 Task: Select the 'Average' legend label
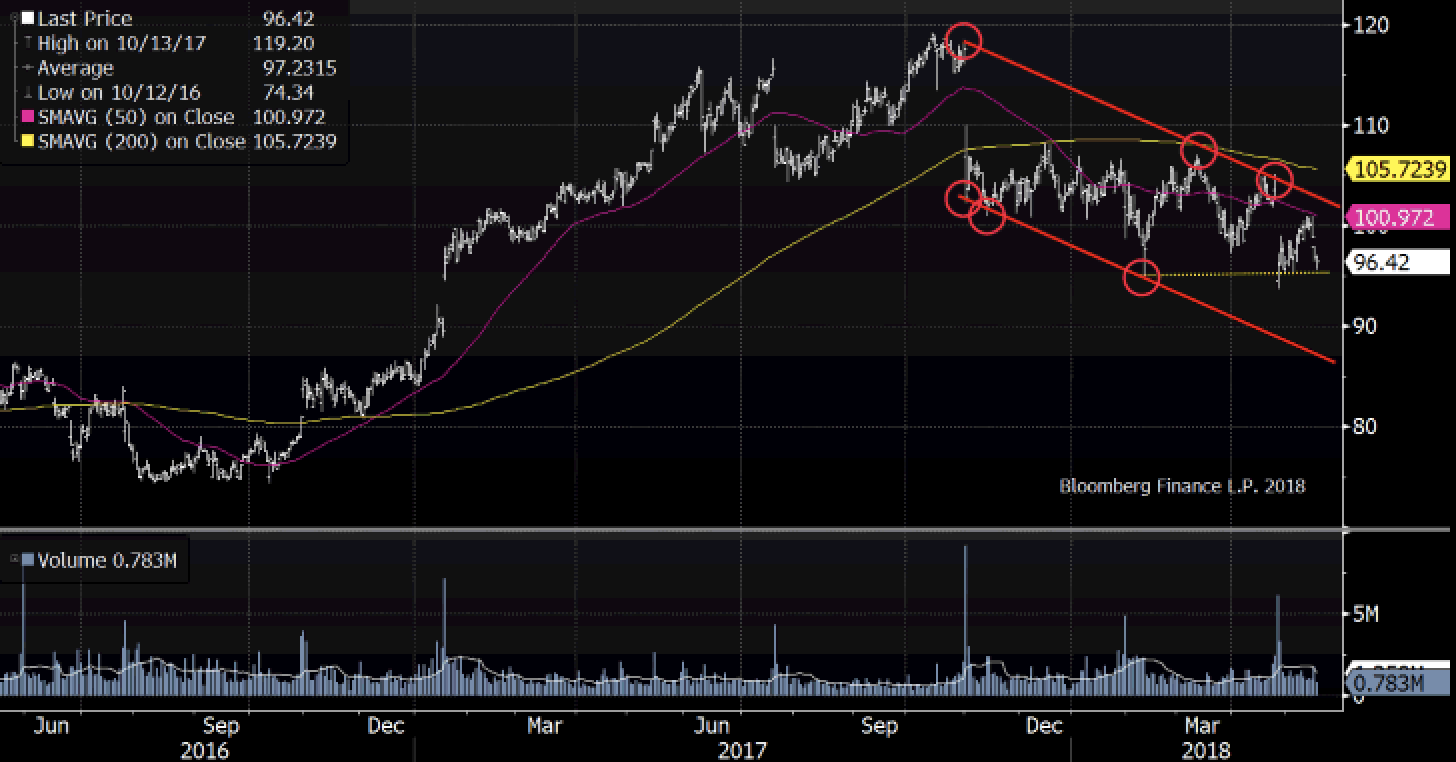[x=75, y=68]
